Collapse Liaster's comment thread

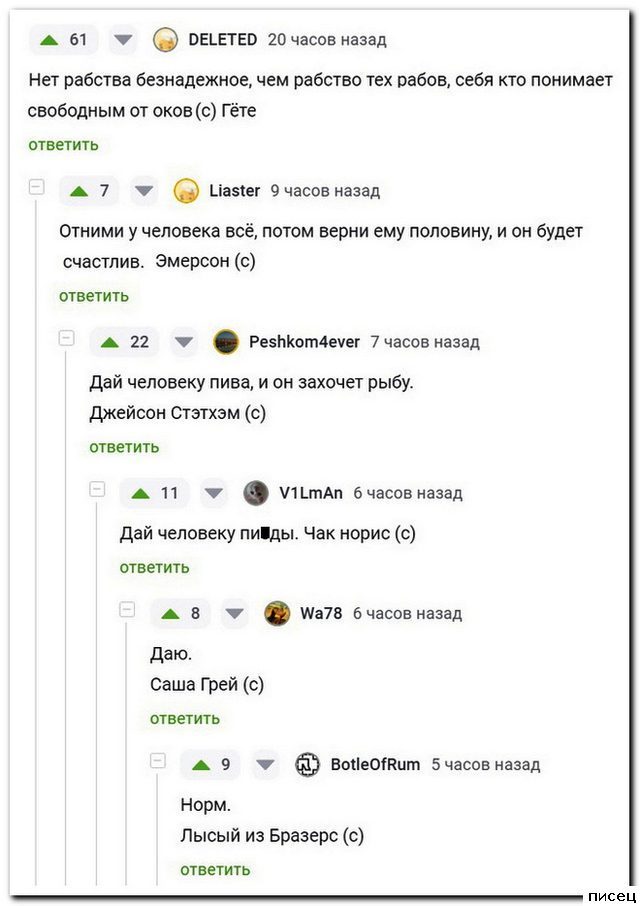click(x=37, y=187)
